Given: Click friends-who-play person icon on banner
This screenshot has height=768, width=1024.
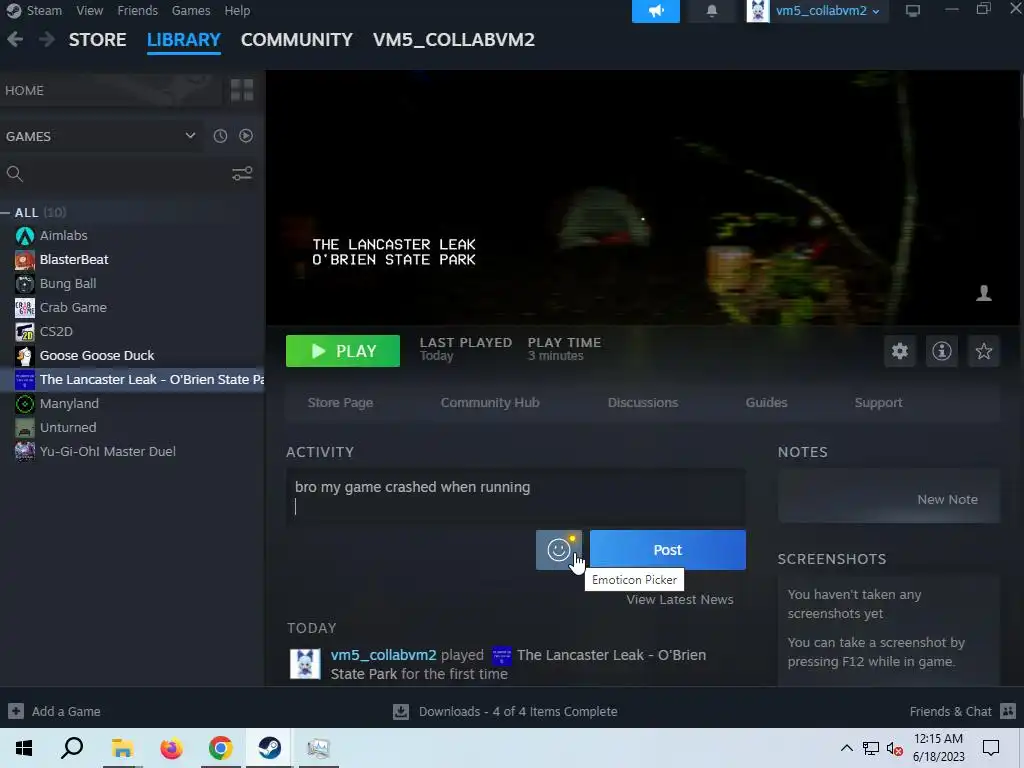Looking at the screenshot, I should coord(984,293).
